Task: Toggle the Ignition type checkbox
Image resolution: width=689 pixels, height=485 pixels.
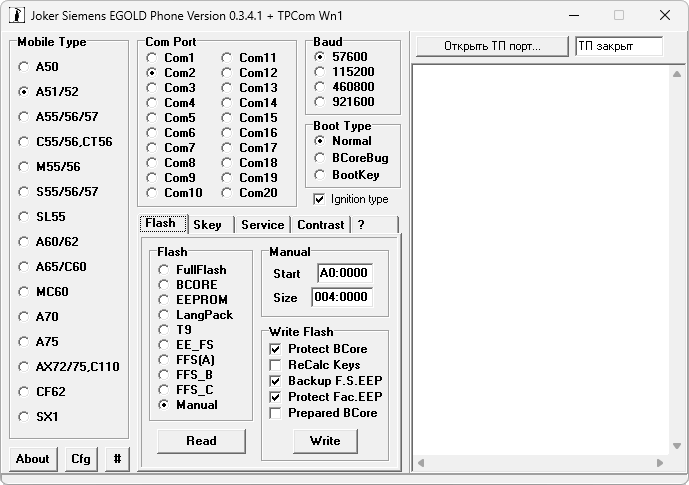Action: point(351,199)
